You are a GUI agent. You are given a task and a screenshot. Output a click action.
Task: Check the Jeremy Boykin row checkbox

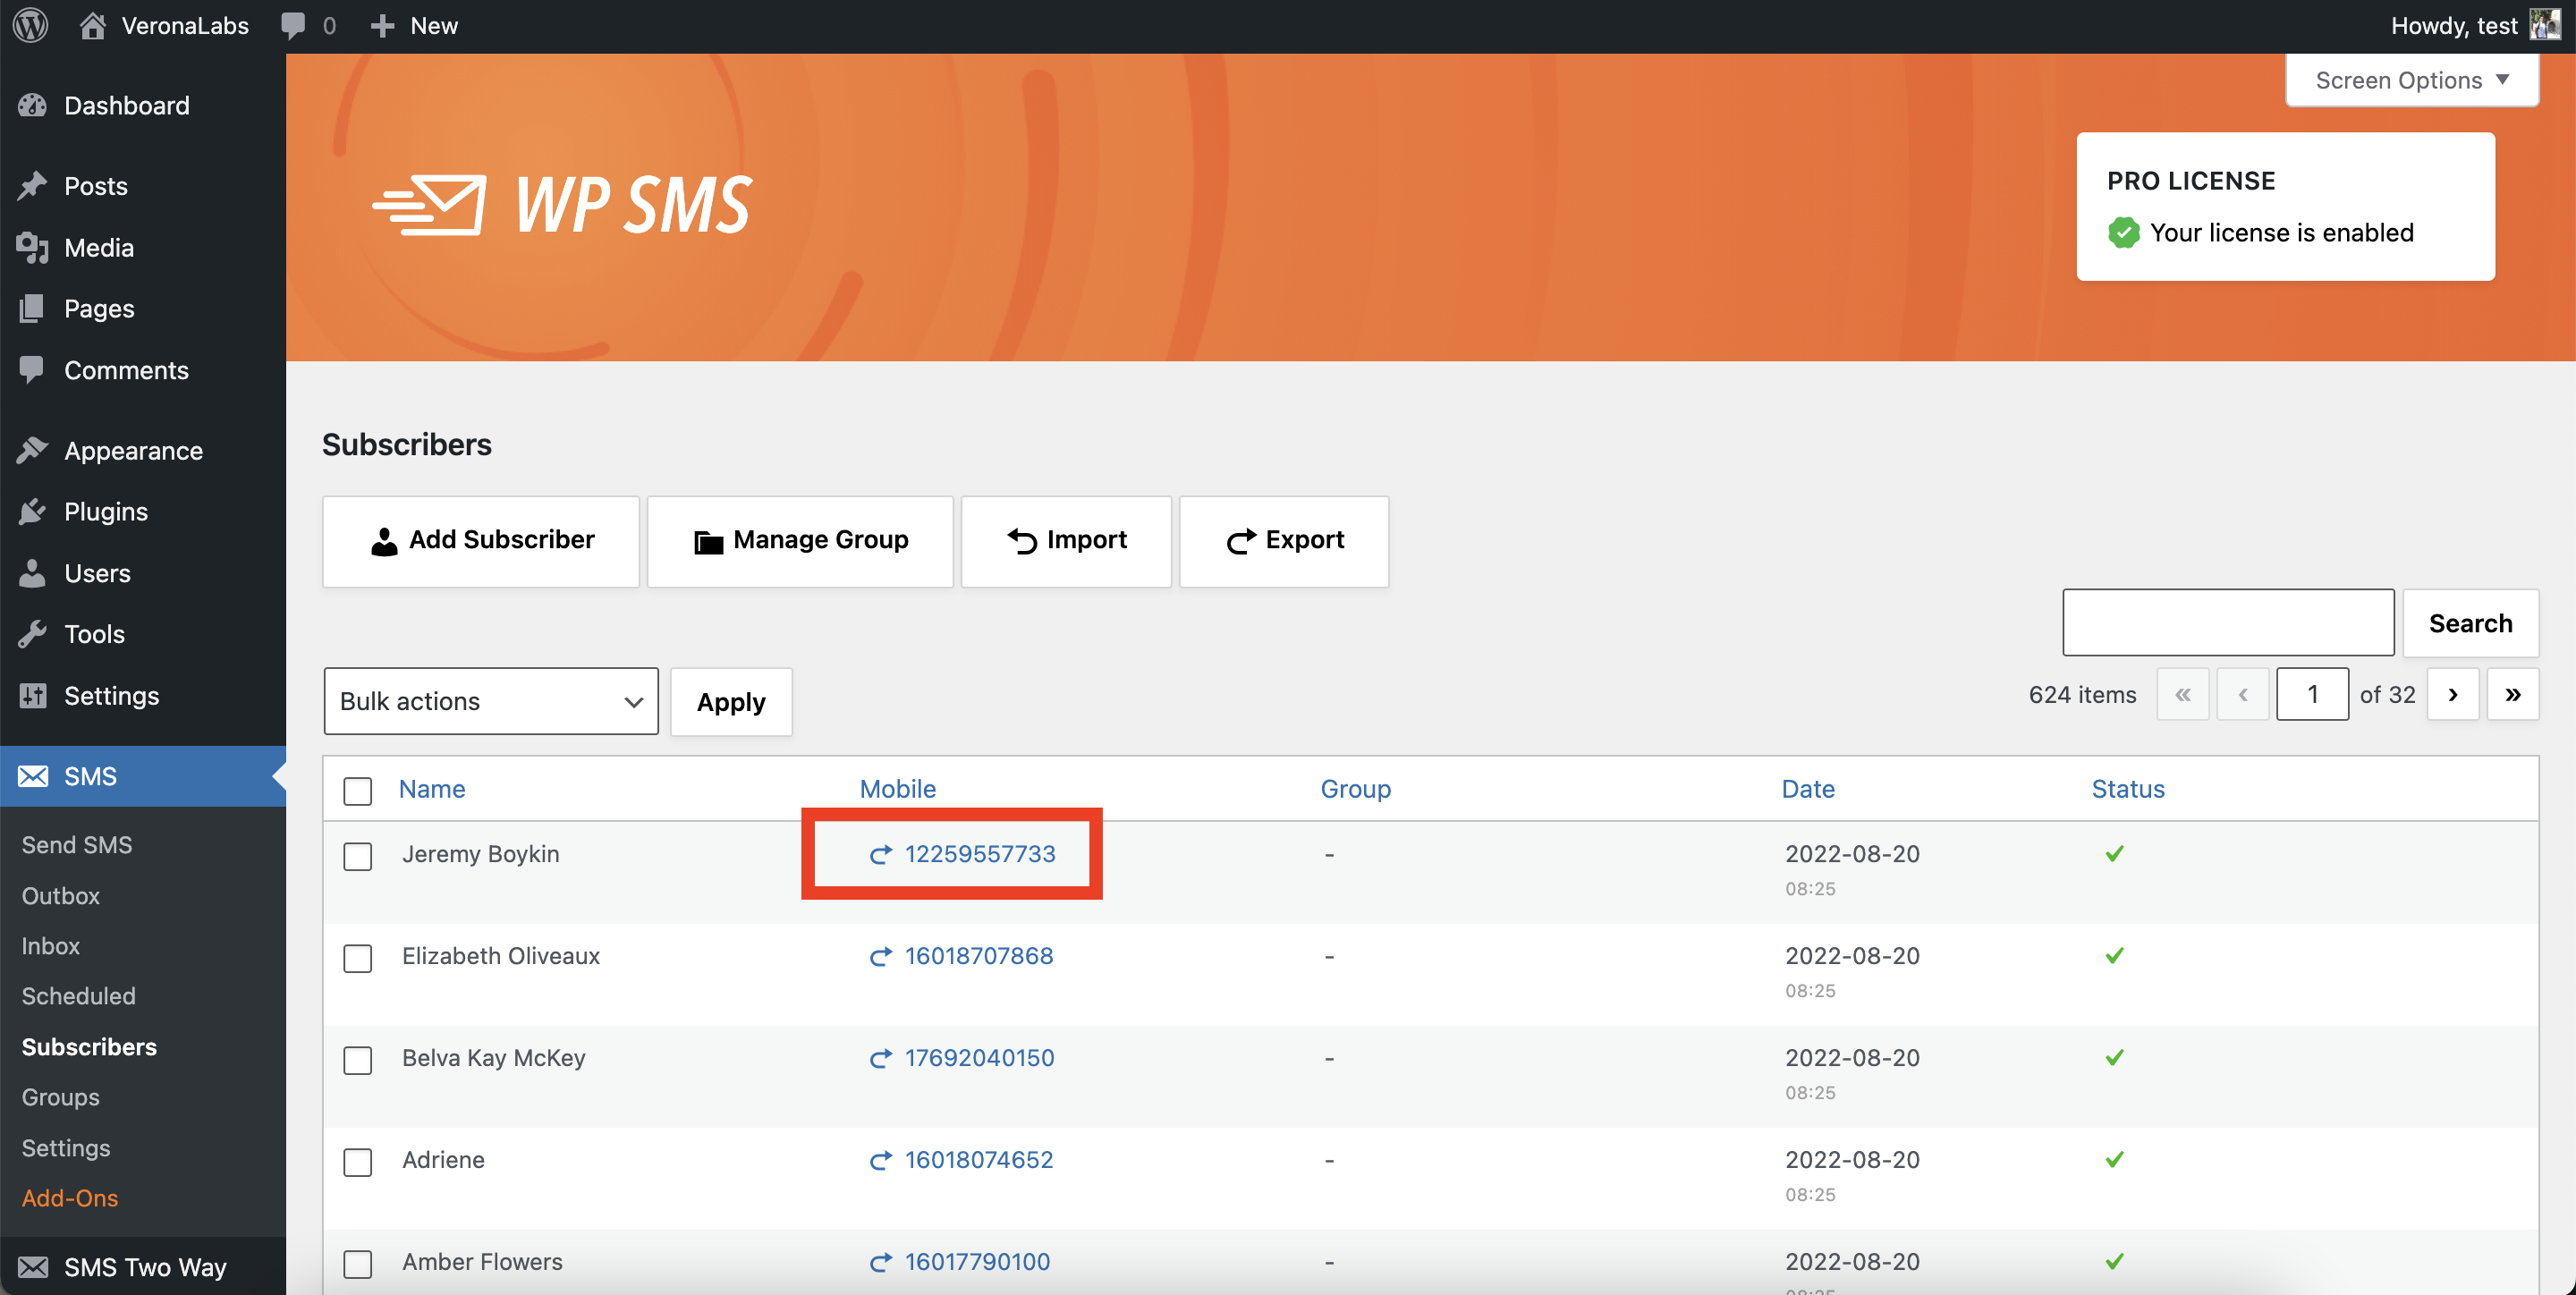point(357,856)
